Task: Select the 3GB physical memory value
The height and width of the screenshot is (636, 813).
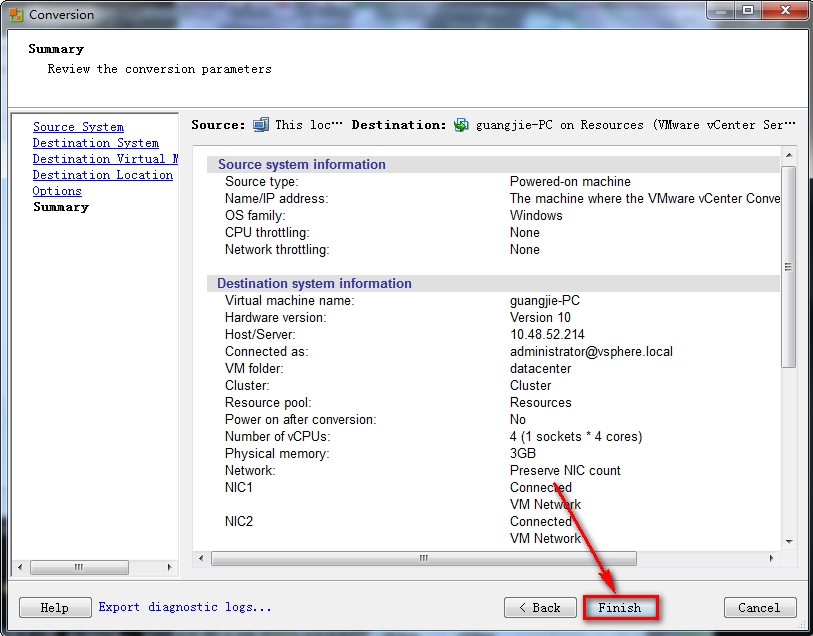Action: pyautogui.click(x=523, y=454)
